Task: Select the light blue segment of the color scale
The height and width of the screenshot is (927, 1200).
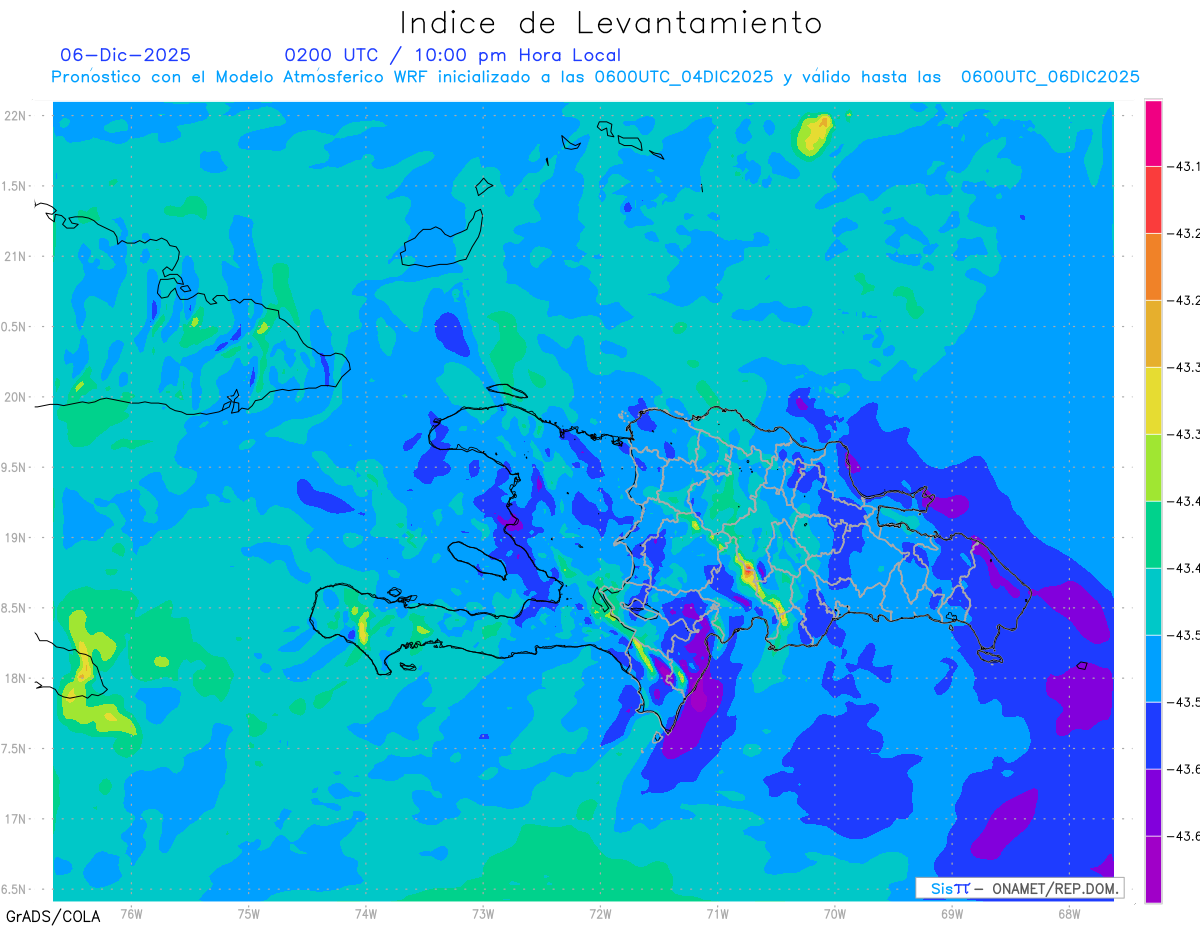Action: (1153, 669)
